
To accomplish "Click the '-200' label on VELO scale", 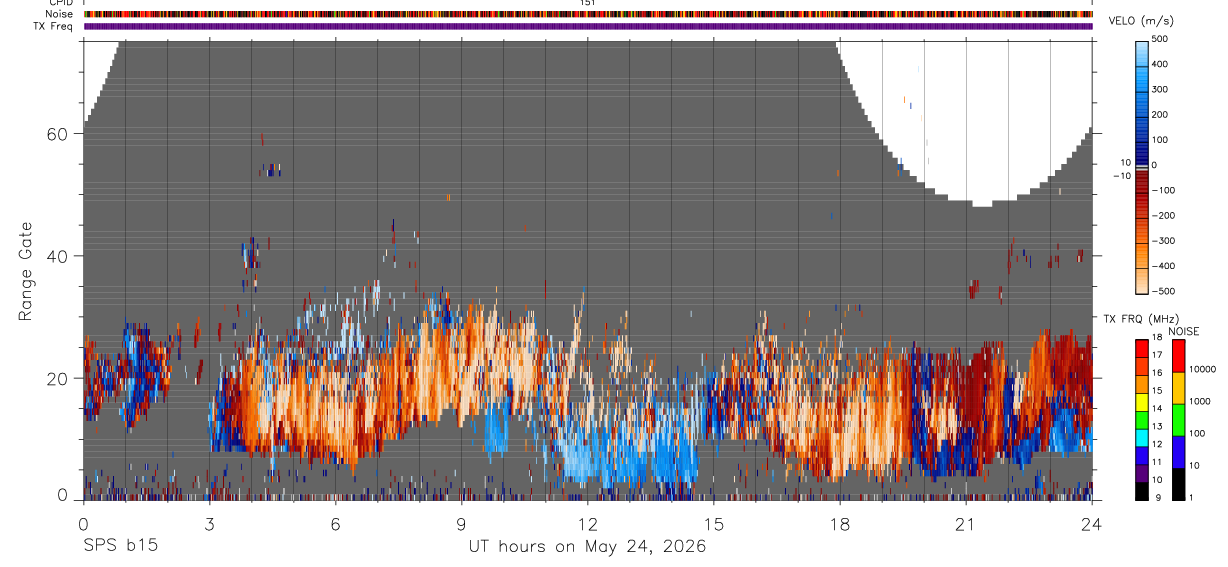I will 1163,215.
